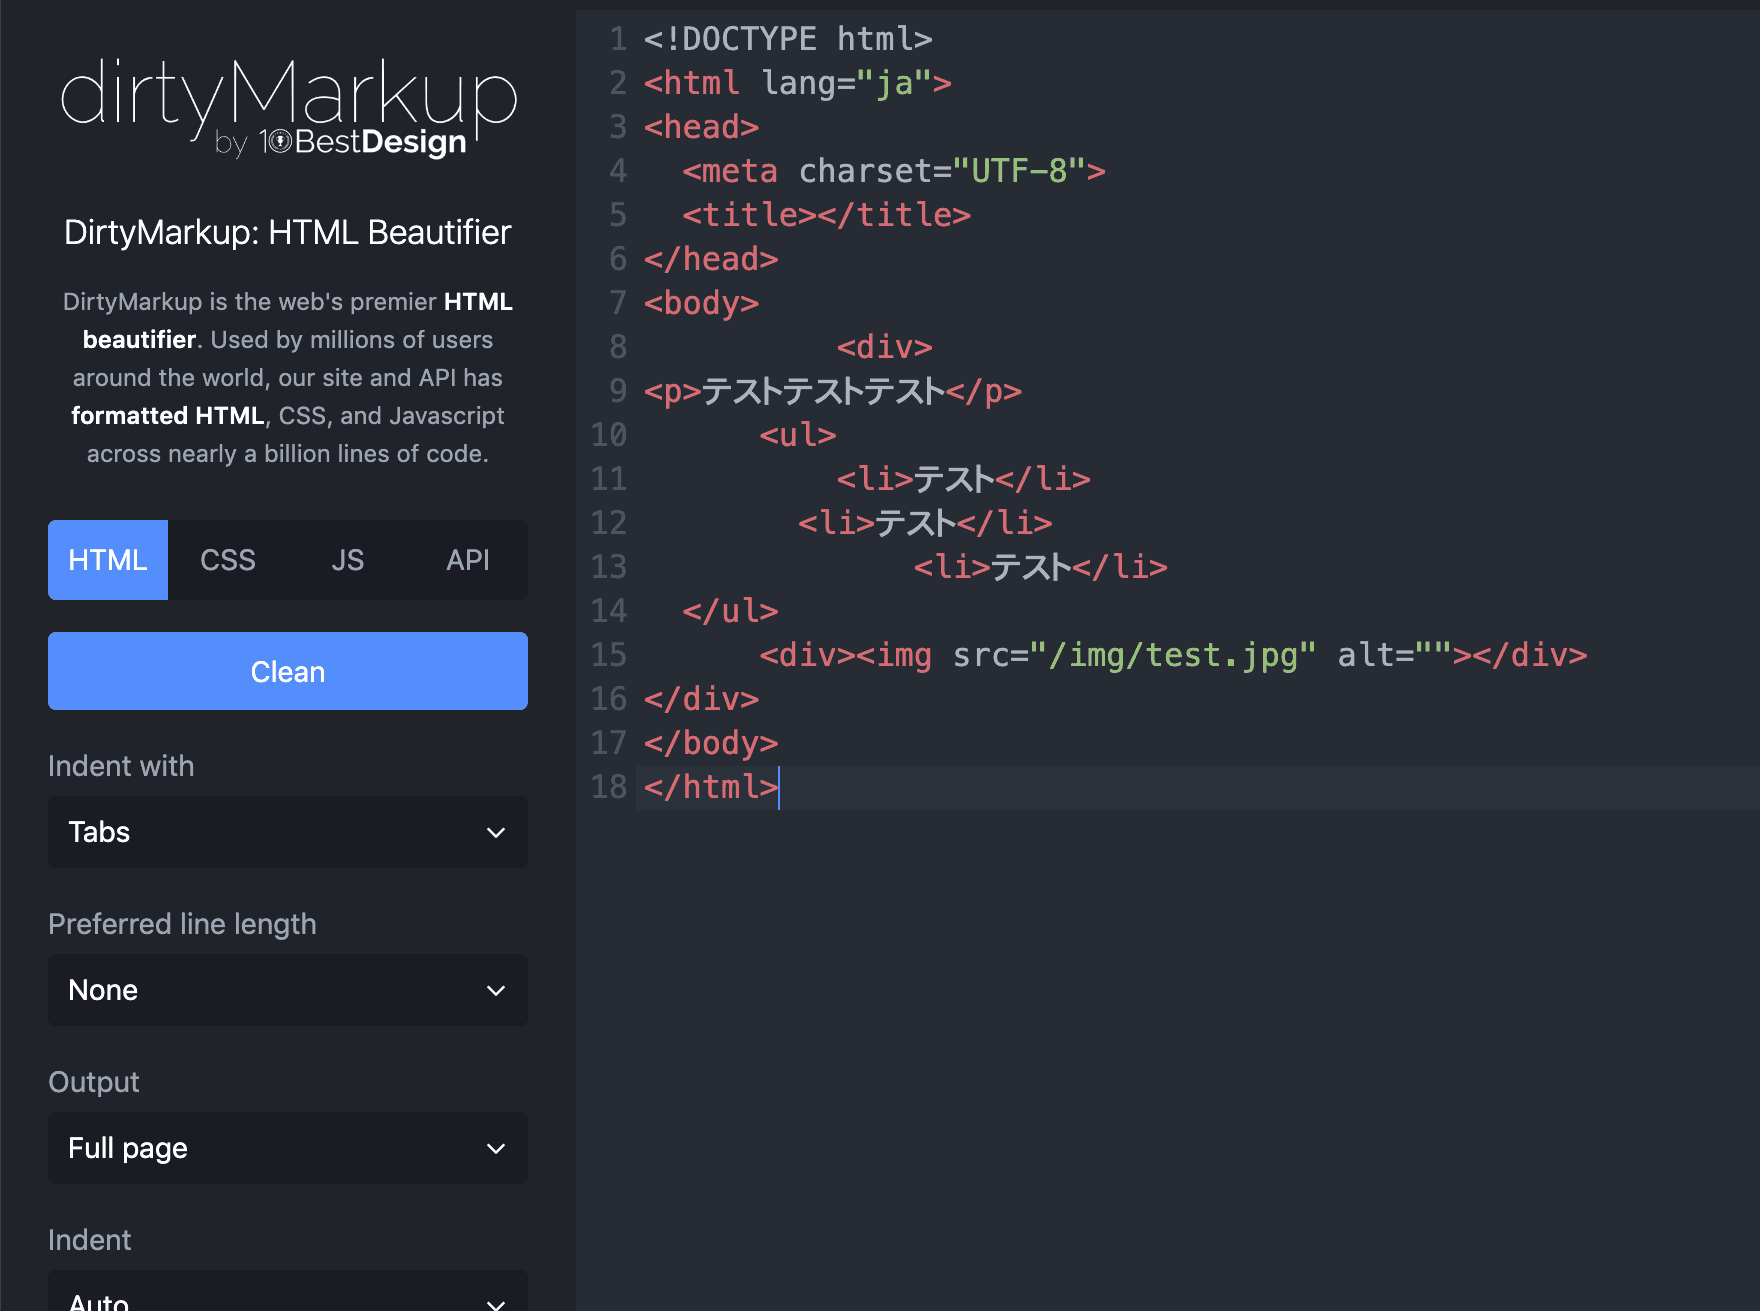
Task: Click the meta charset line
Action: (894, 171)
